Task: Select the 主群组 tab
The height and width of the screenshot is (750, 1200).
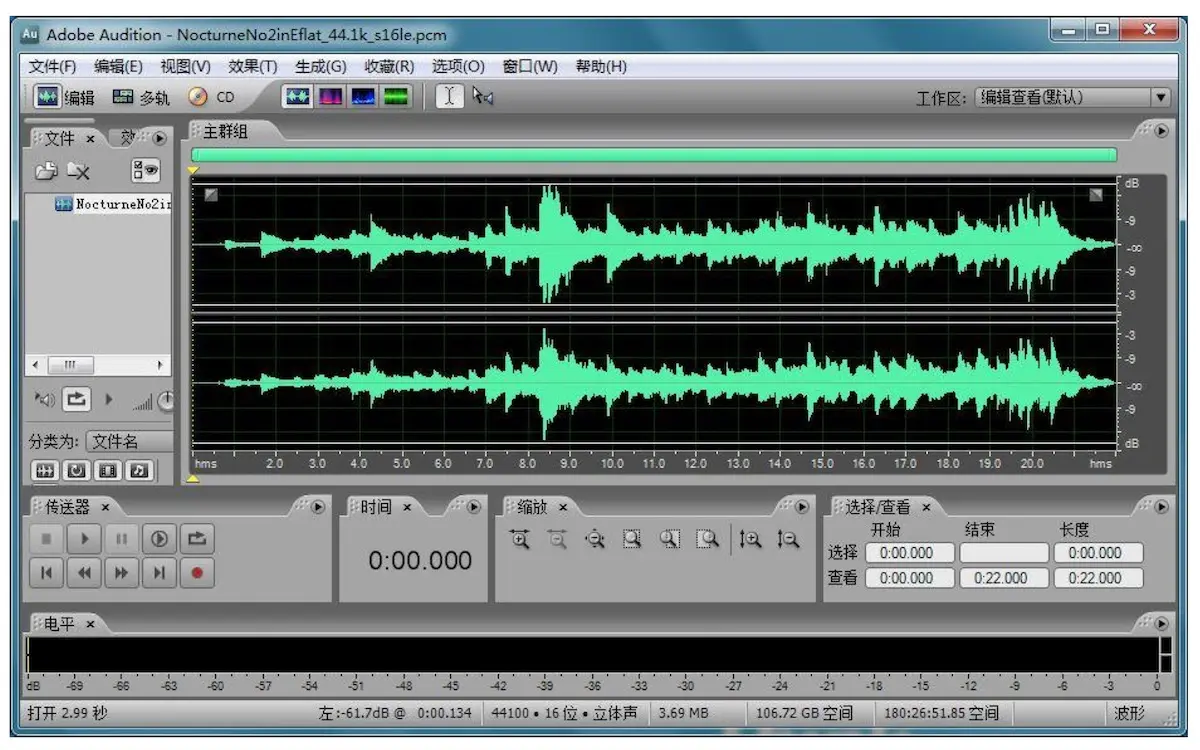Action: (x=225, y=131)
